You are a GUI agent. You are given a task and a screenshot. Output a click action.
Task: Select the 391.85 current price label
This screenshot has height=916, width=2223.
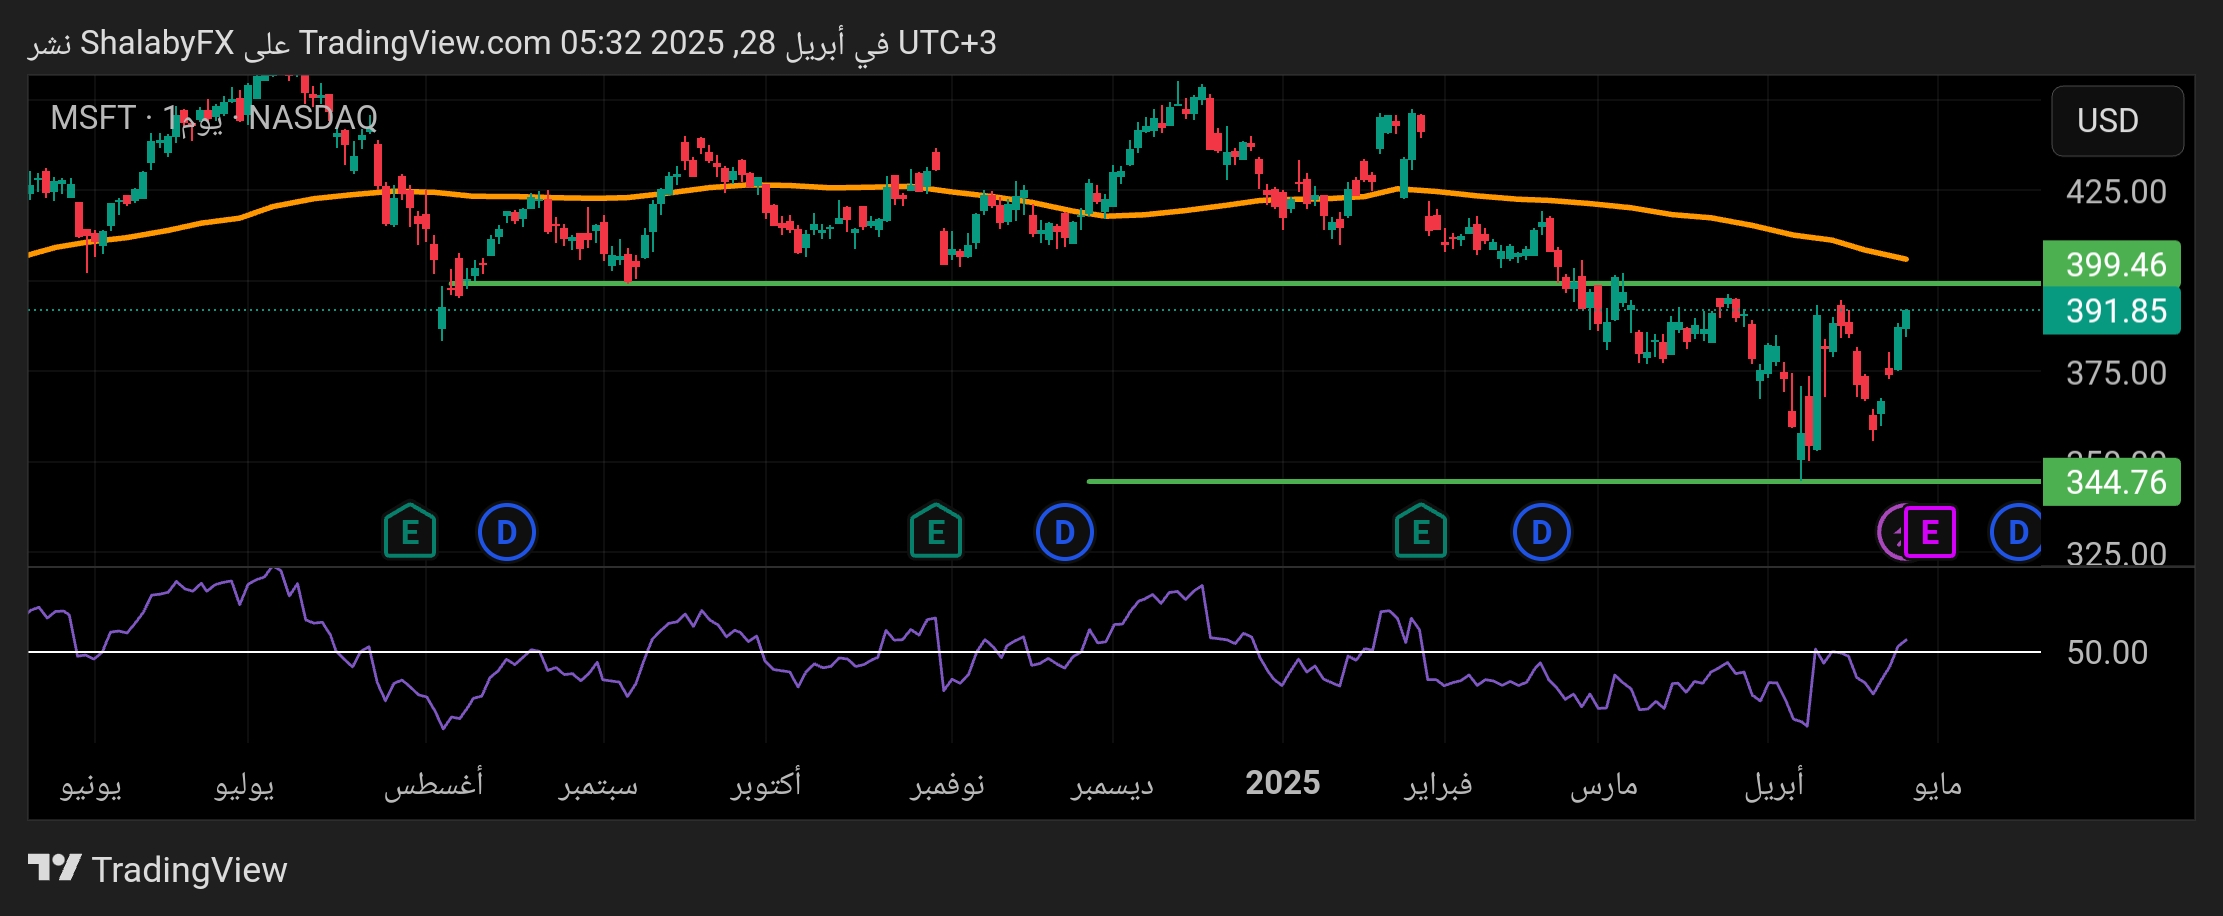[2111, 310]
